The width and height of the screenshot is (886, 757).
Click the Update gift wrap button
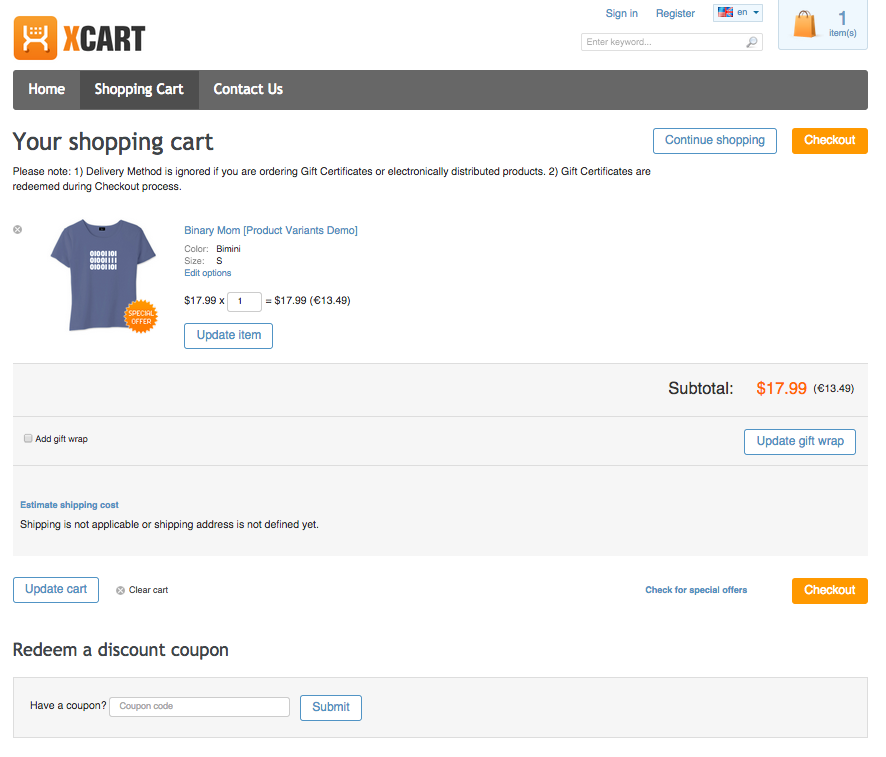tap(800, 441)
